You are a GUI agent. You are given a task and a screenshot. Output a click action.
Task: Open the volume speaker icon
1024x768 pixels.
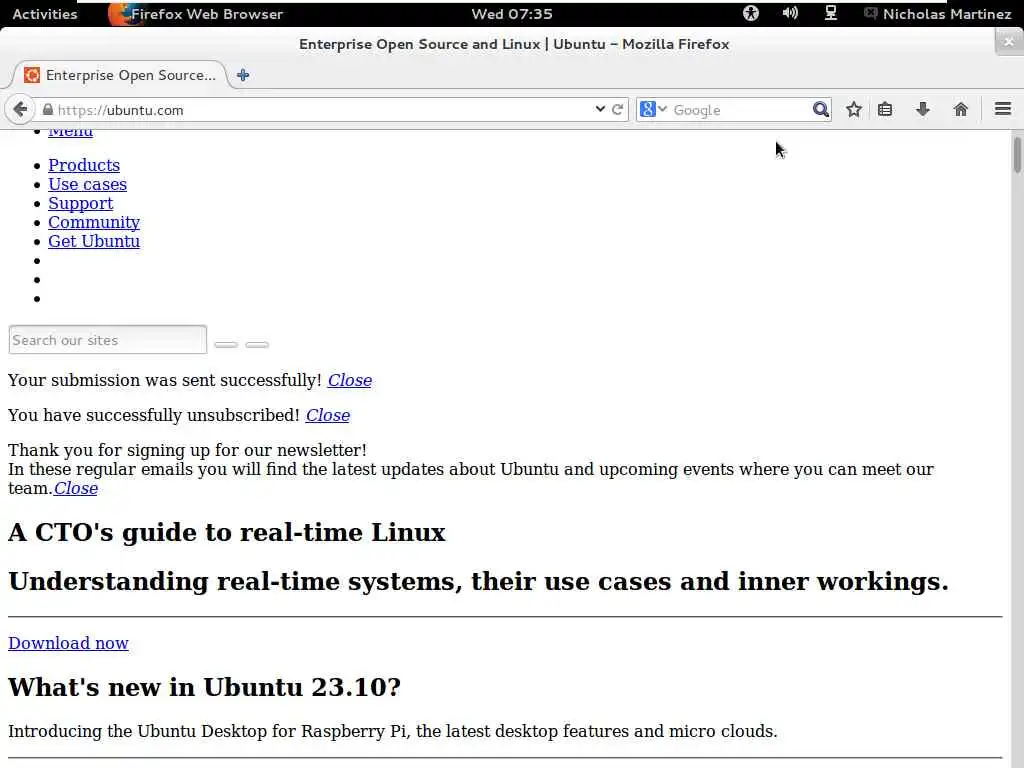tap(790, 13)
